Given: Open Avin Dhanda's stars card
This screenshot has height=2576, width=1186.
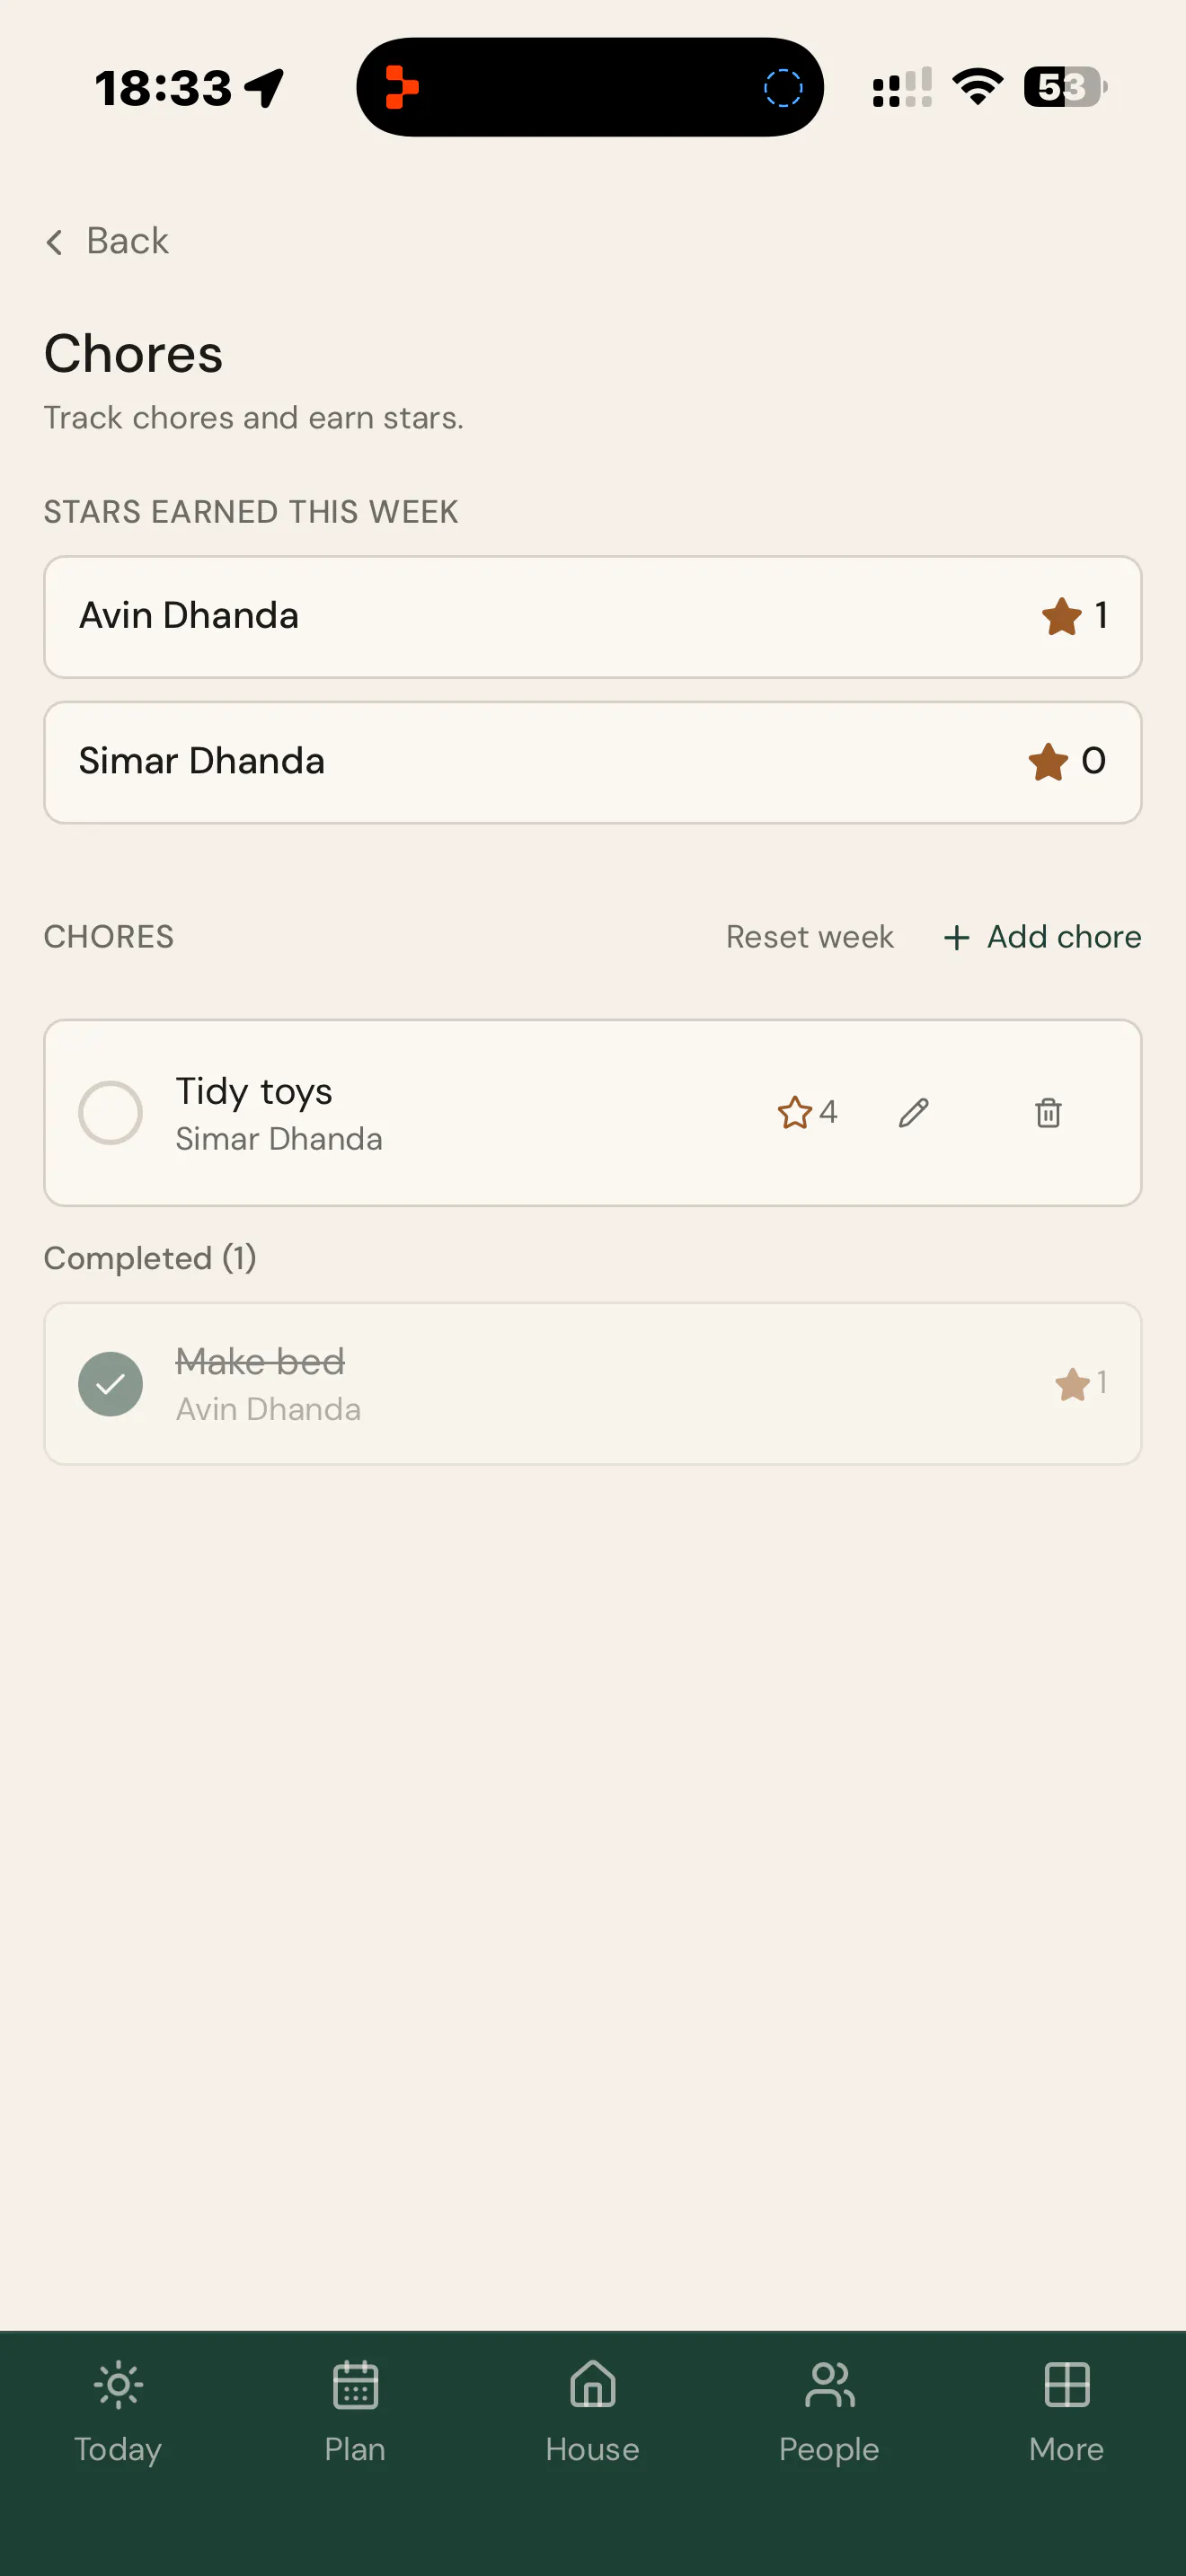Looking at the screenshot, I should tap(593, 617).
